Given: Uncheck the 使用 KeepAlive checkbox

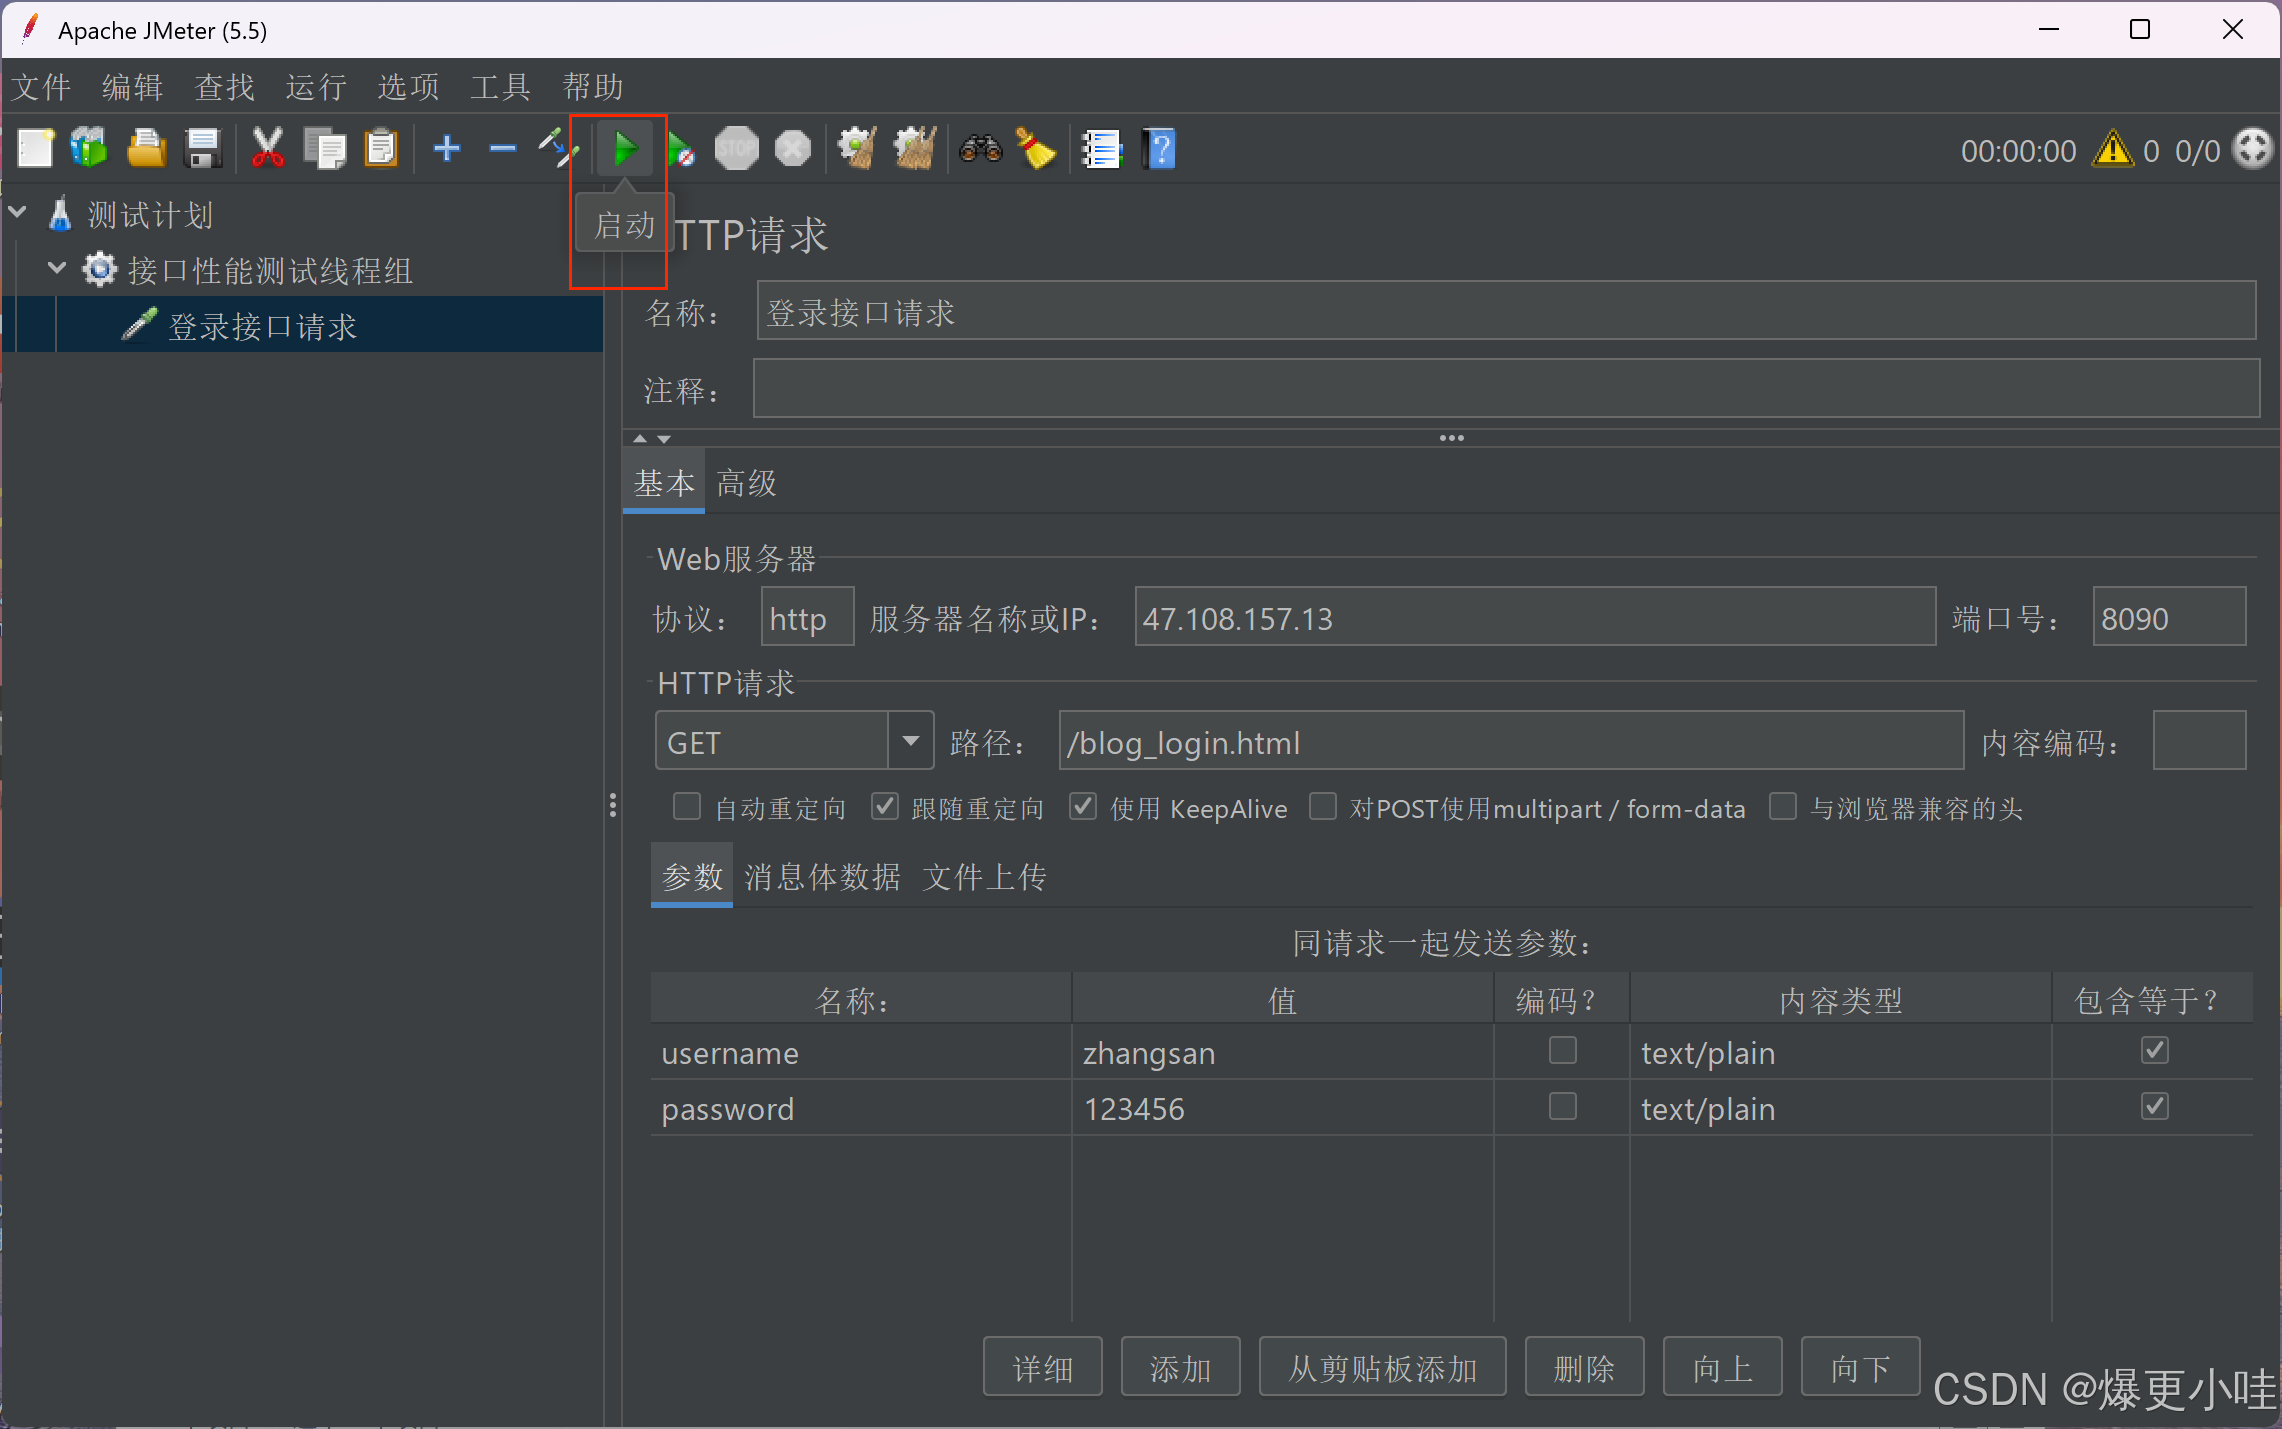Looking at the screenshot, I should 1083,806.
